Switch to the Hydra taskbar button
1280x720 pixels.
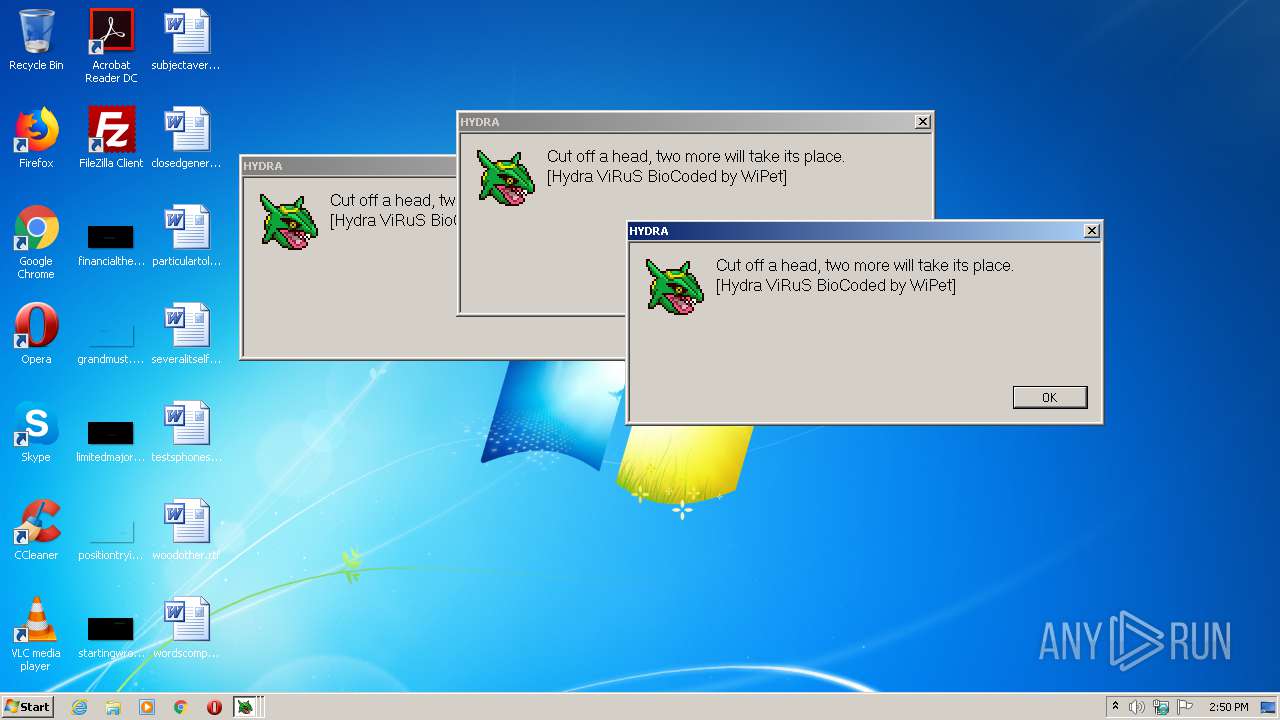[246, 707]
